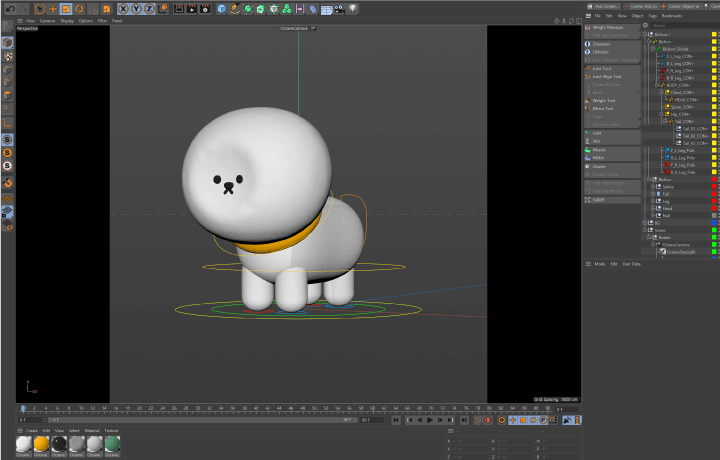Open the floor environment grid icon
Viewport: 720px width, 460px height.
(326, 9)
